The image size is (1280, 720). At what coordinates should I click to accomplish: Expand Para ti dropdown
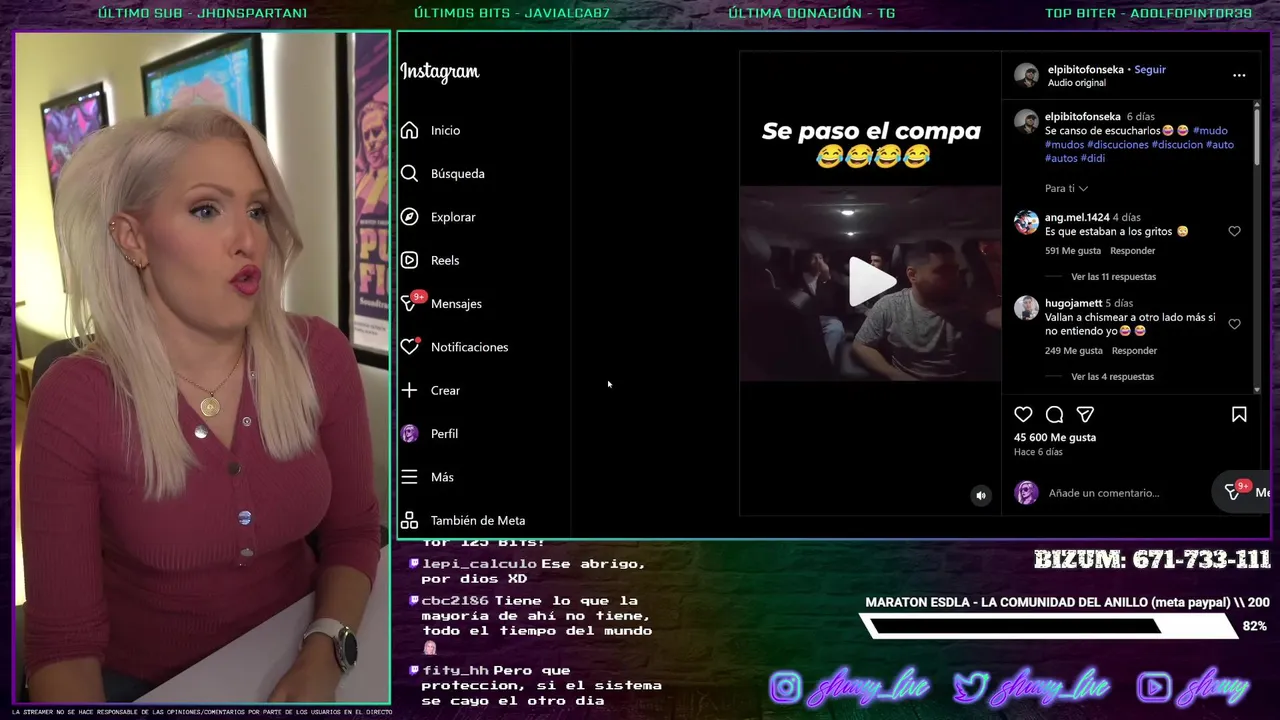pyautogui.click(x=1066, y=188)
